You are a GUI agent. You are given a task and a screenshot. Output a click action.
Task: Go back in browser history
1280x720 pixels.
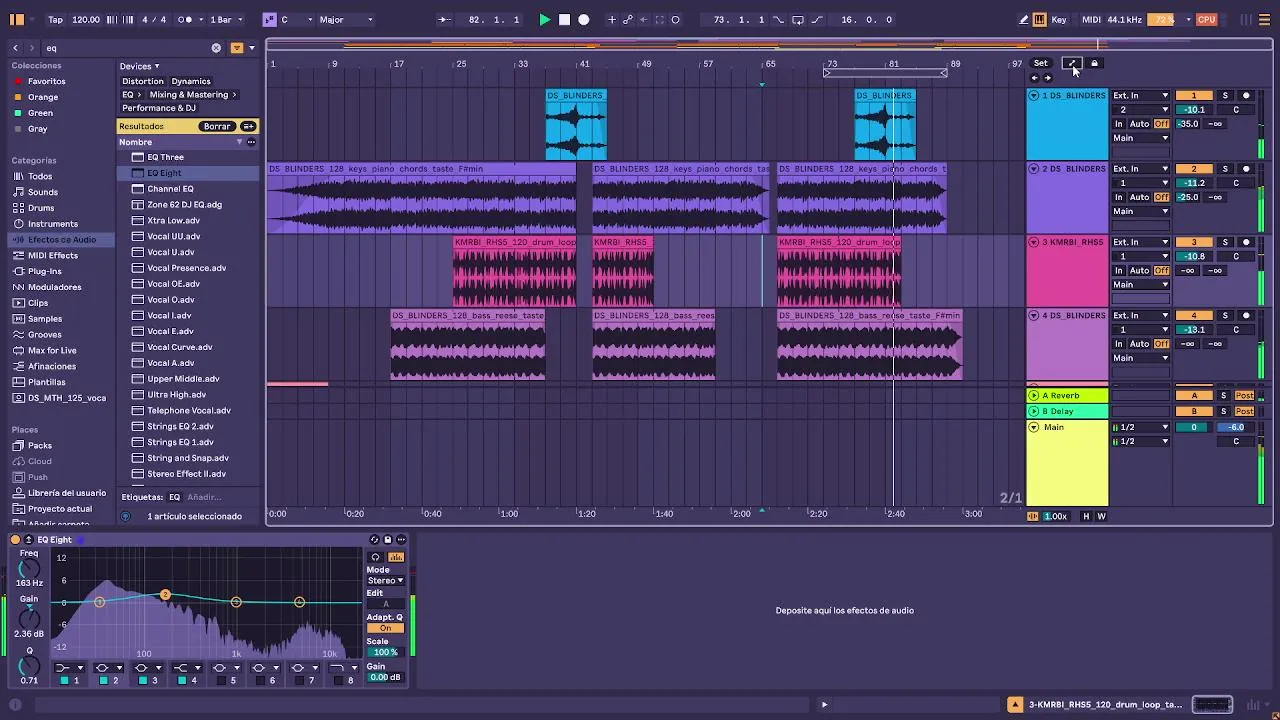tap(15, 47)
